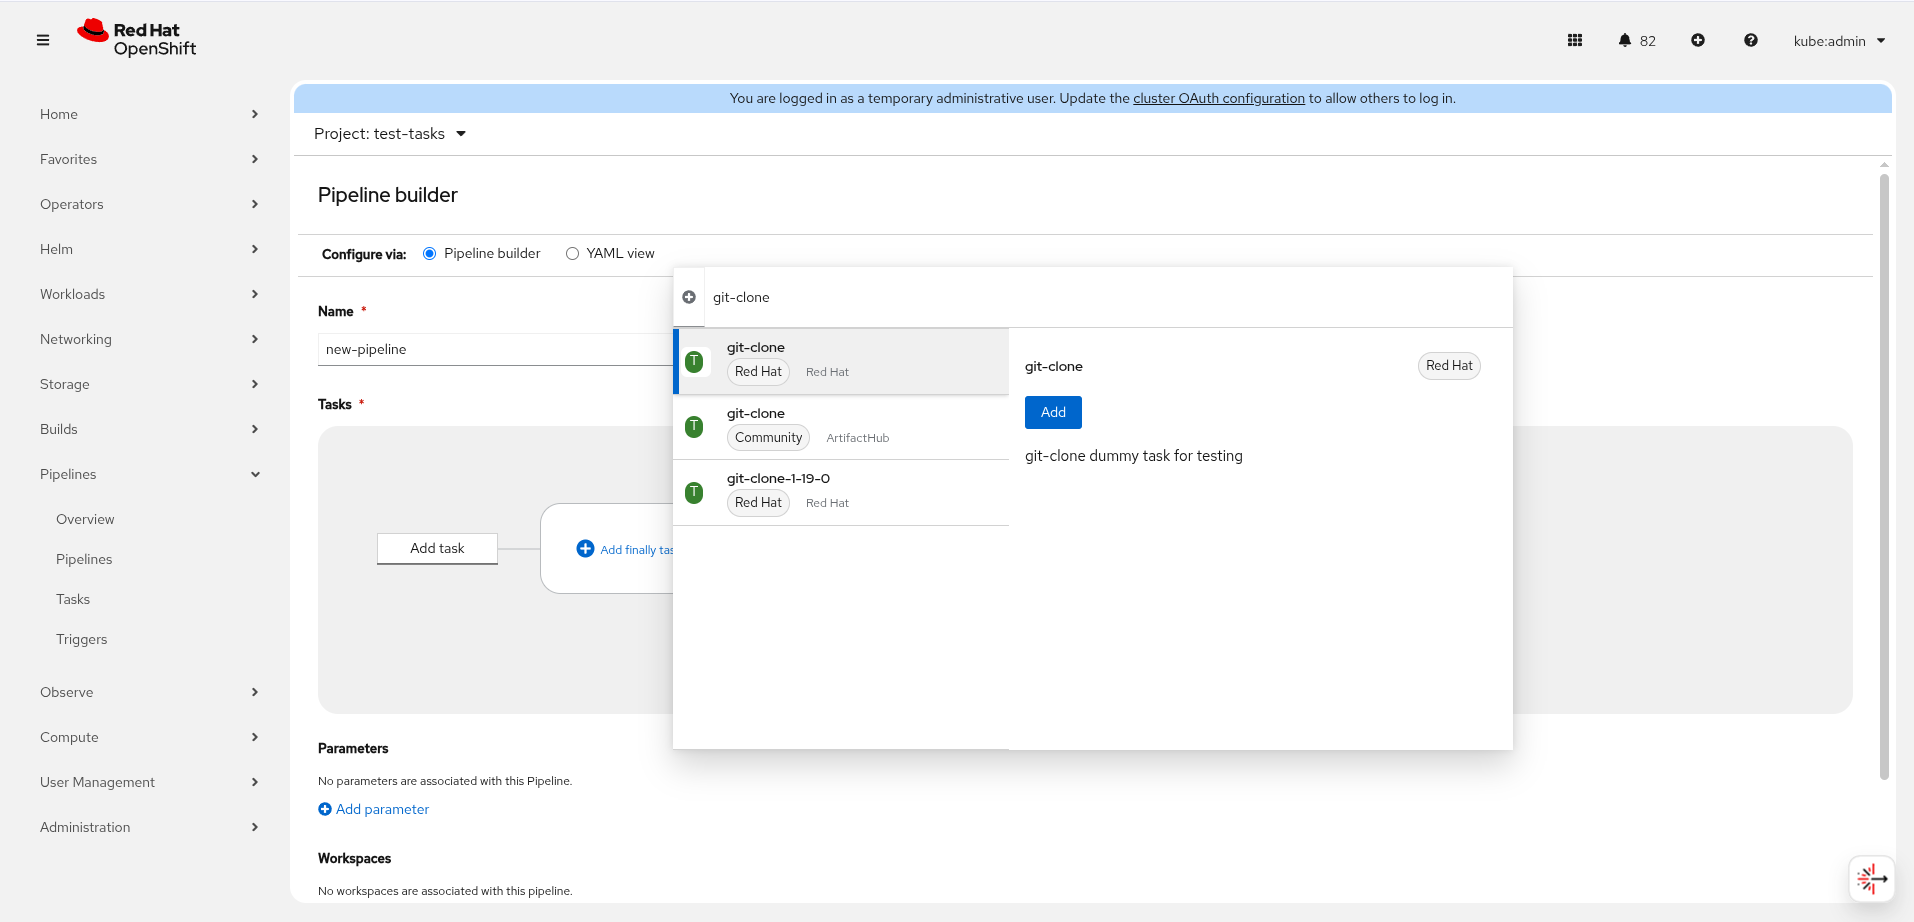Click the green T icon for git-clone-1-19-0
1914x922 pixels.
(694, 492)
